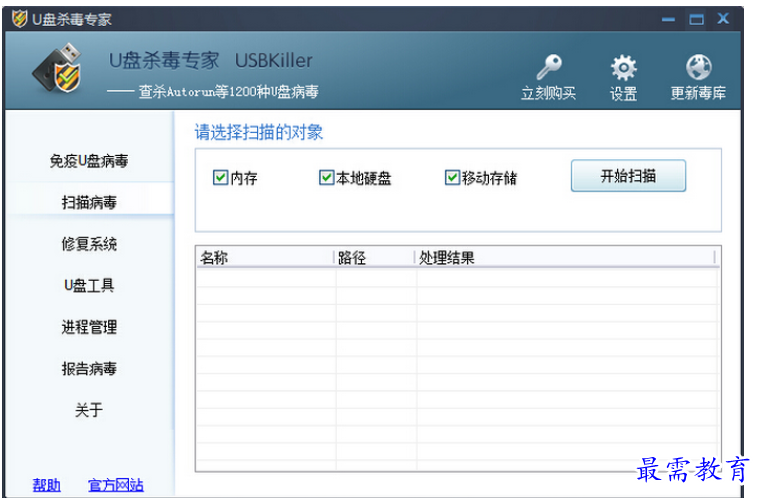
Task: Click the 更新毒库 globe icon
Action: pos(699,67)
